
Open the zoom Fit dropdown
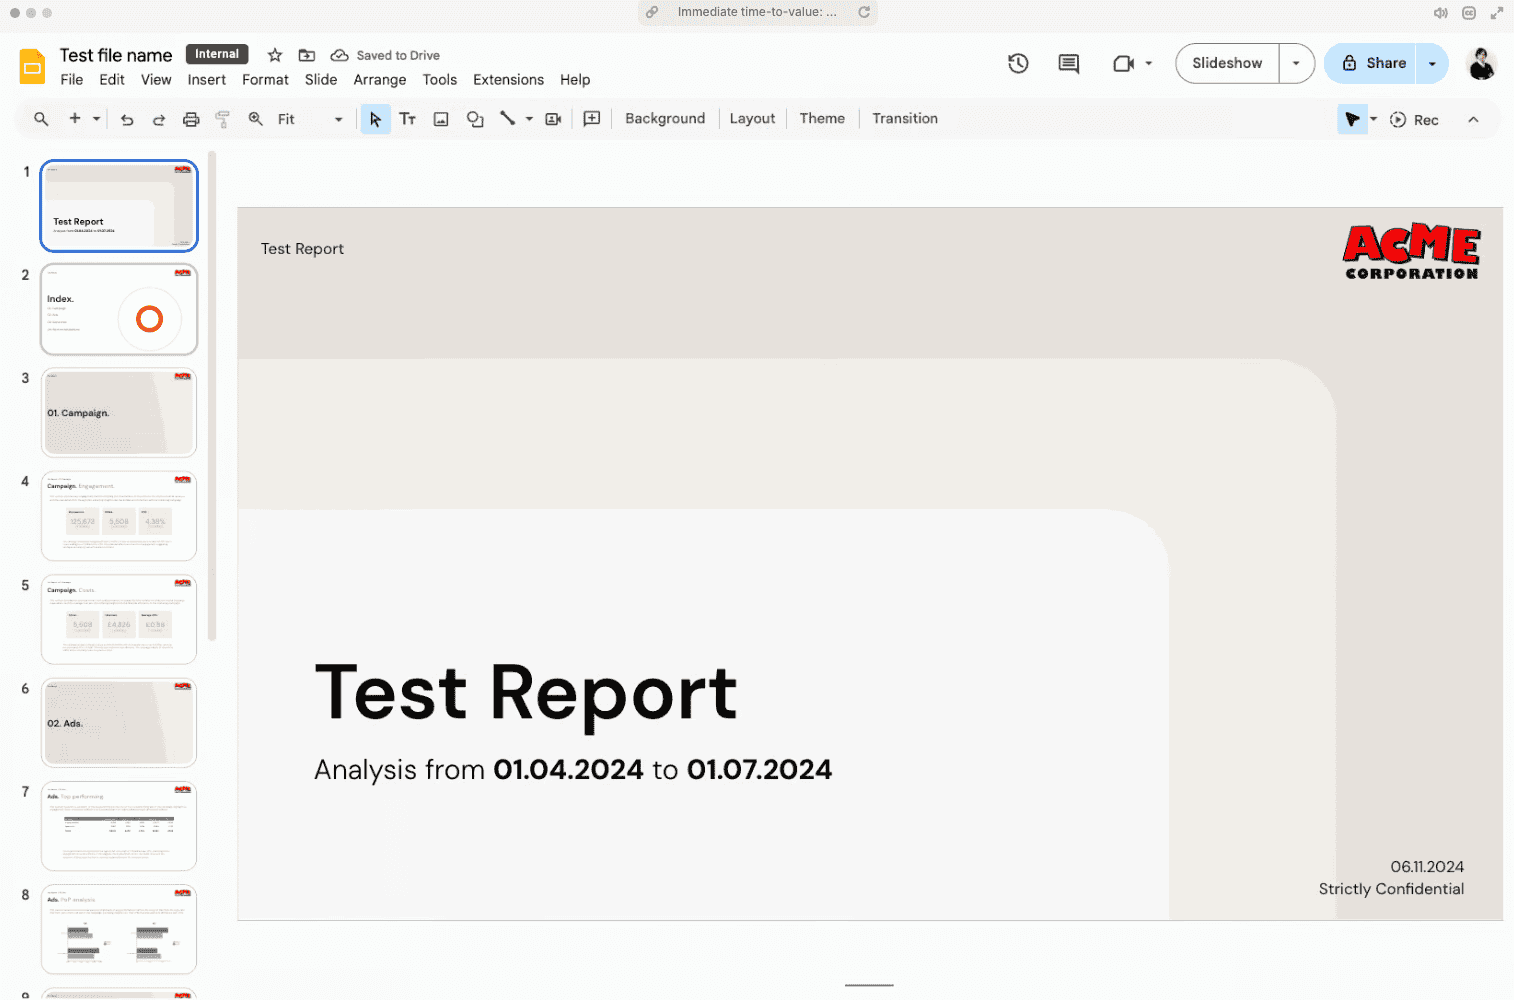pos(338,118)
